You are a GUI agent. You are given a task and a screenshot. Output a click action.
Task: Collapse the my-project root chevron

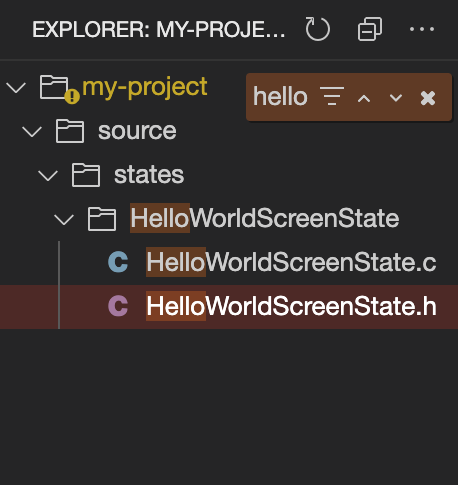tap(16, 87)
